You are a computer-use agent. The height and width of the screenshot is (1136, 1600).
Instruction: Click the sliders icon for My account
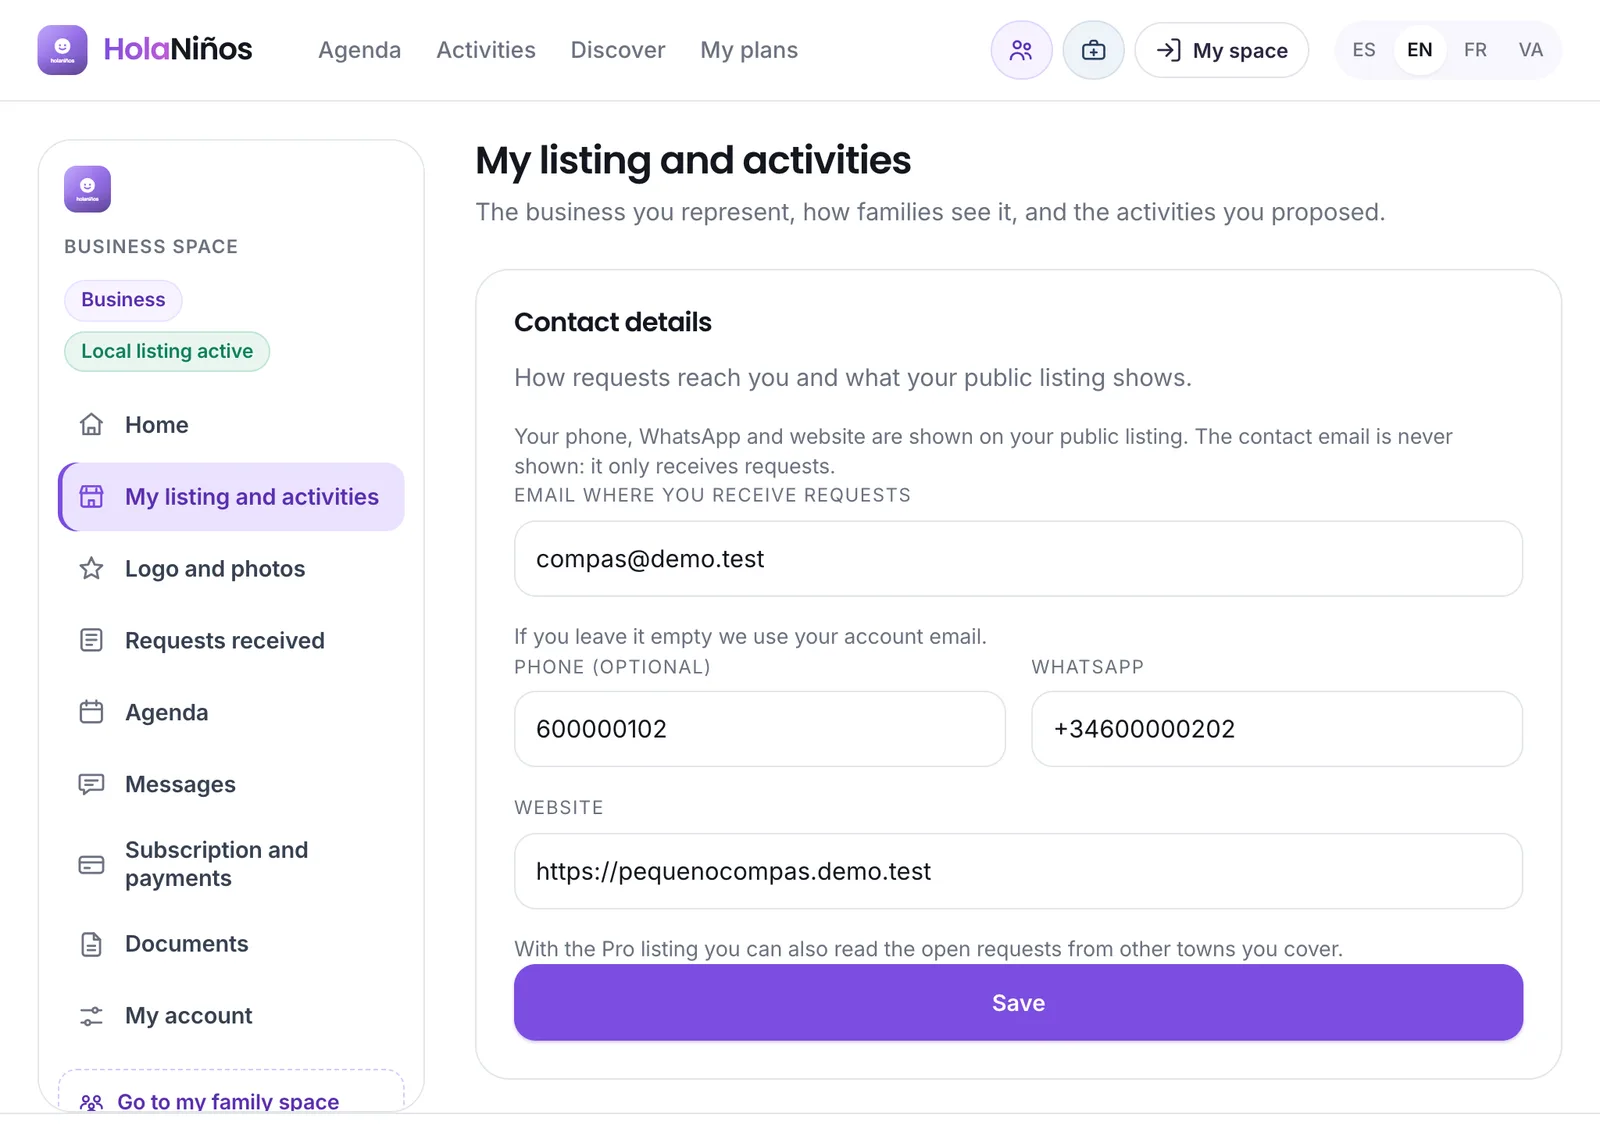coord(91,1016)
